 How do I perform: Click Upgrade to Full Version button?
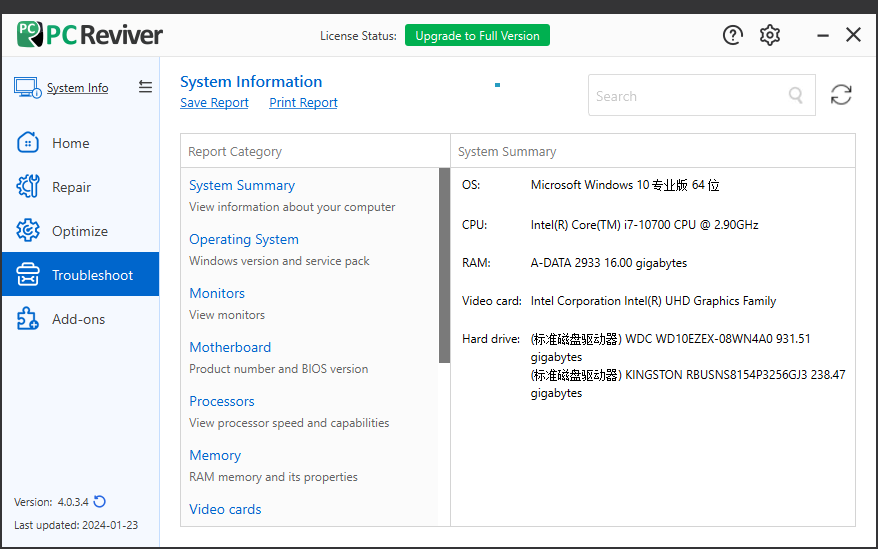[477, 35]
